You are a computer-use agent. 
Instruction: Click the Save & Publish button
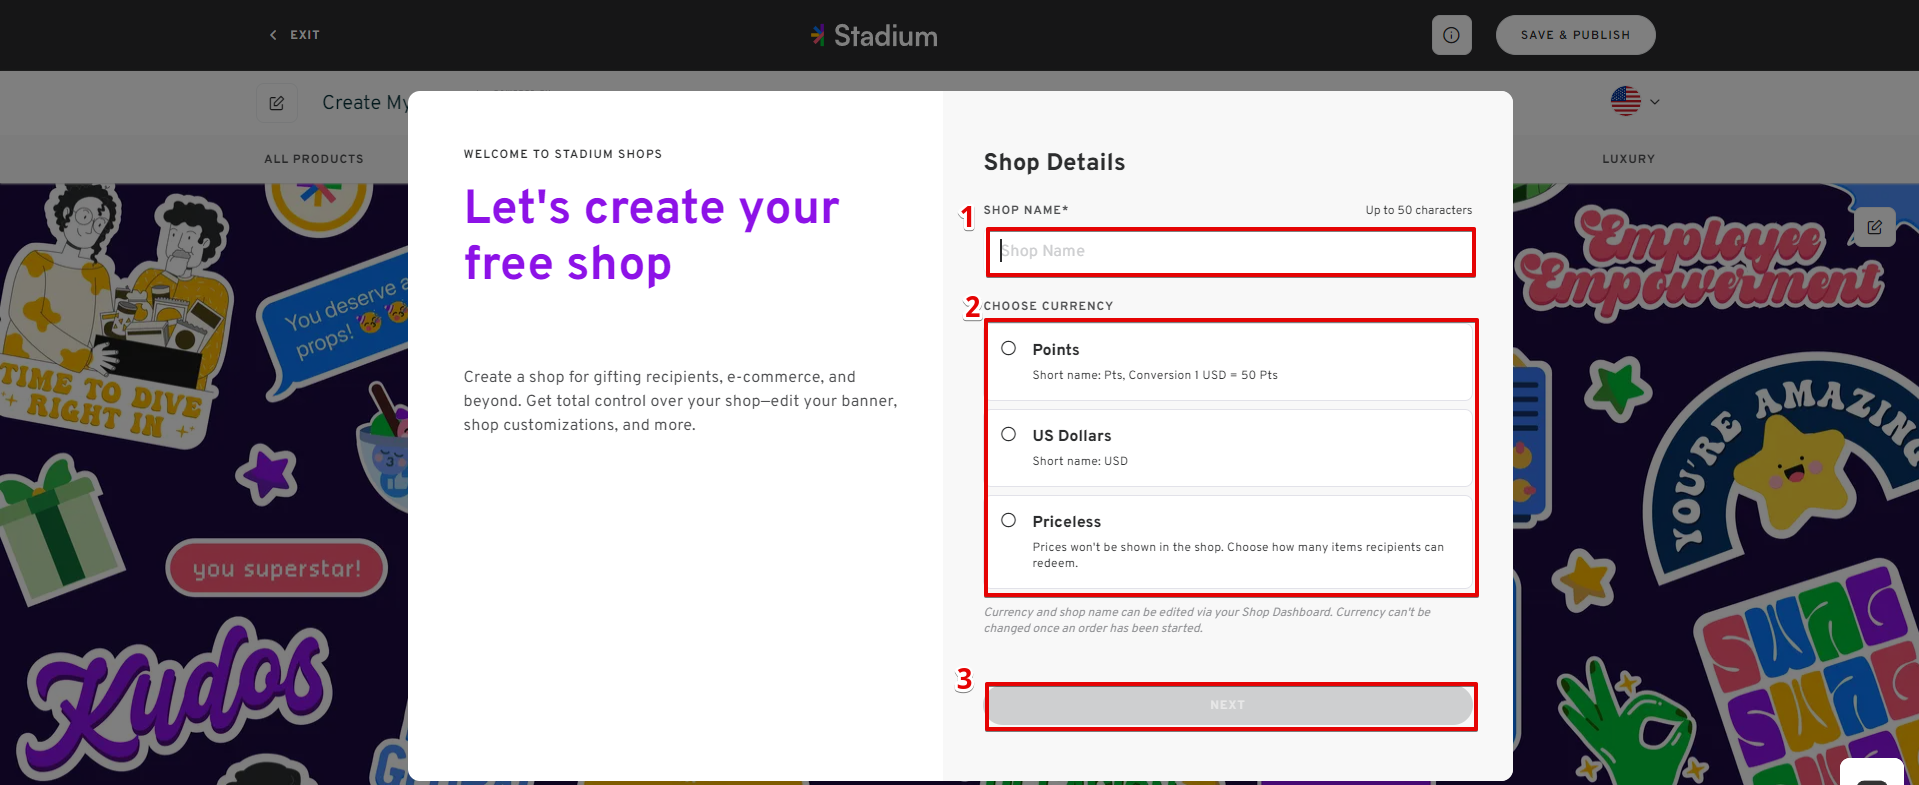tap(1575, 35)
